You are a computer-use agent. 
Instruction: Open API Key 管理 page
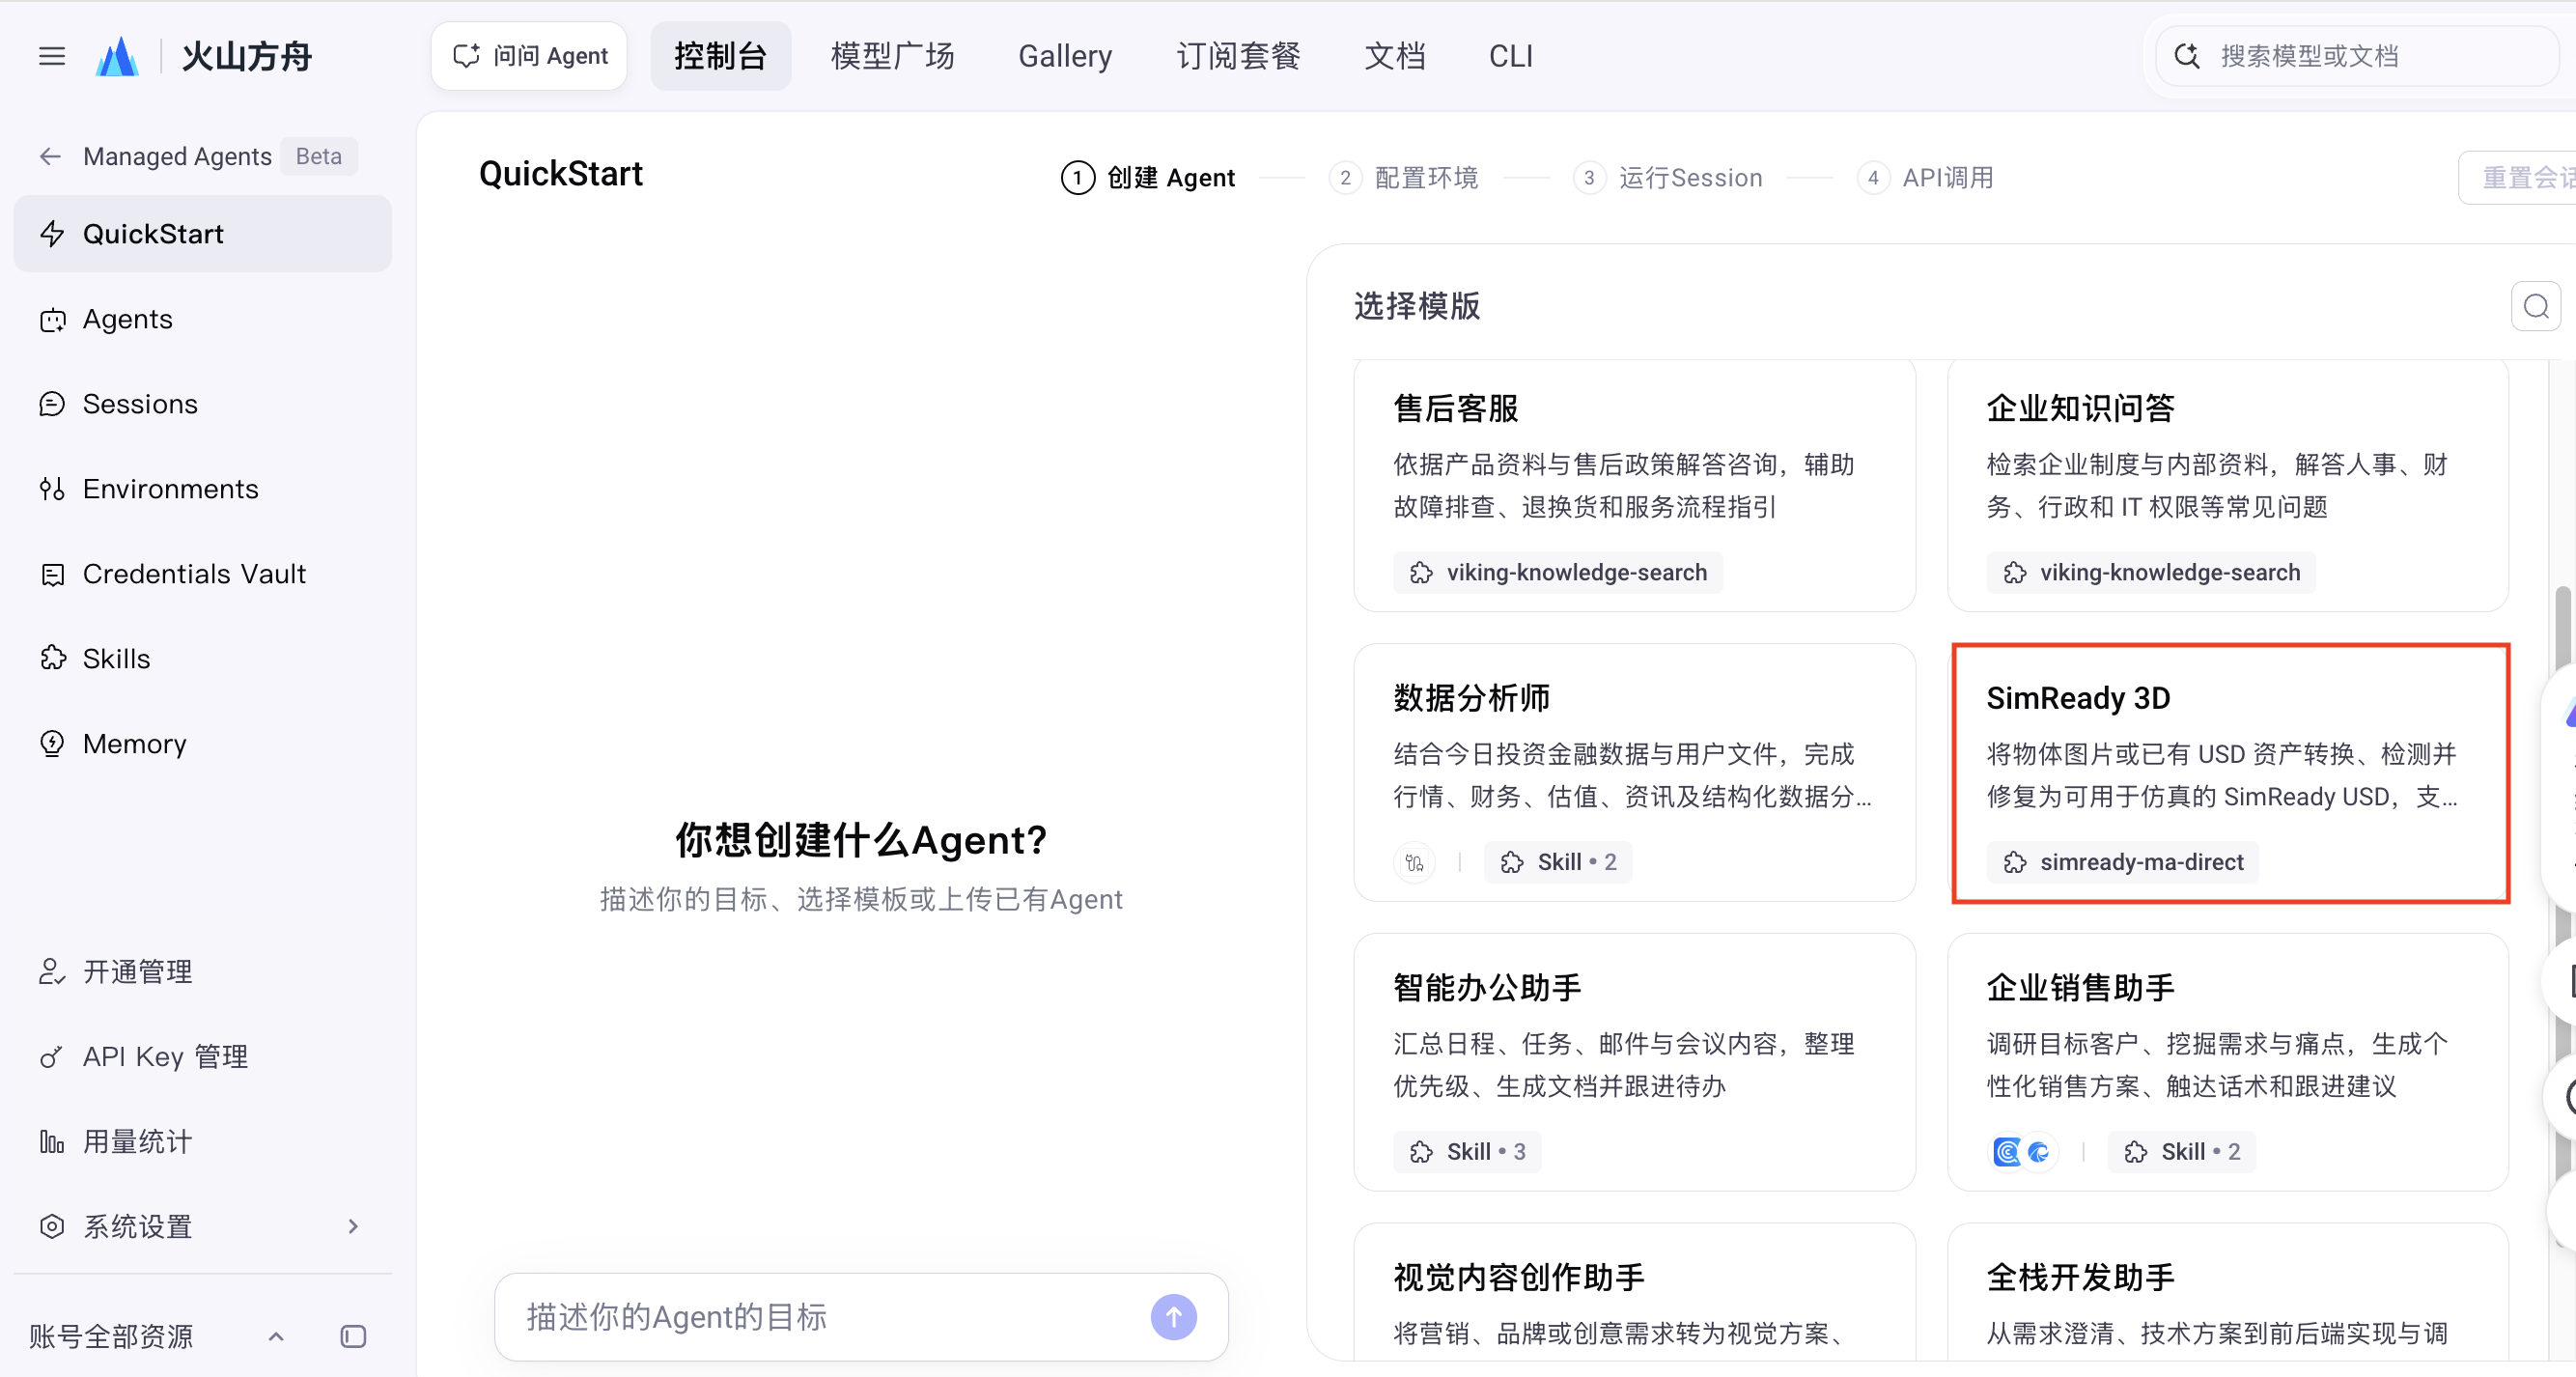(x=202, y=1057)
